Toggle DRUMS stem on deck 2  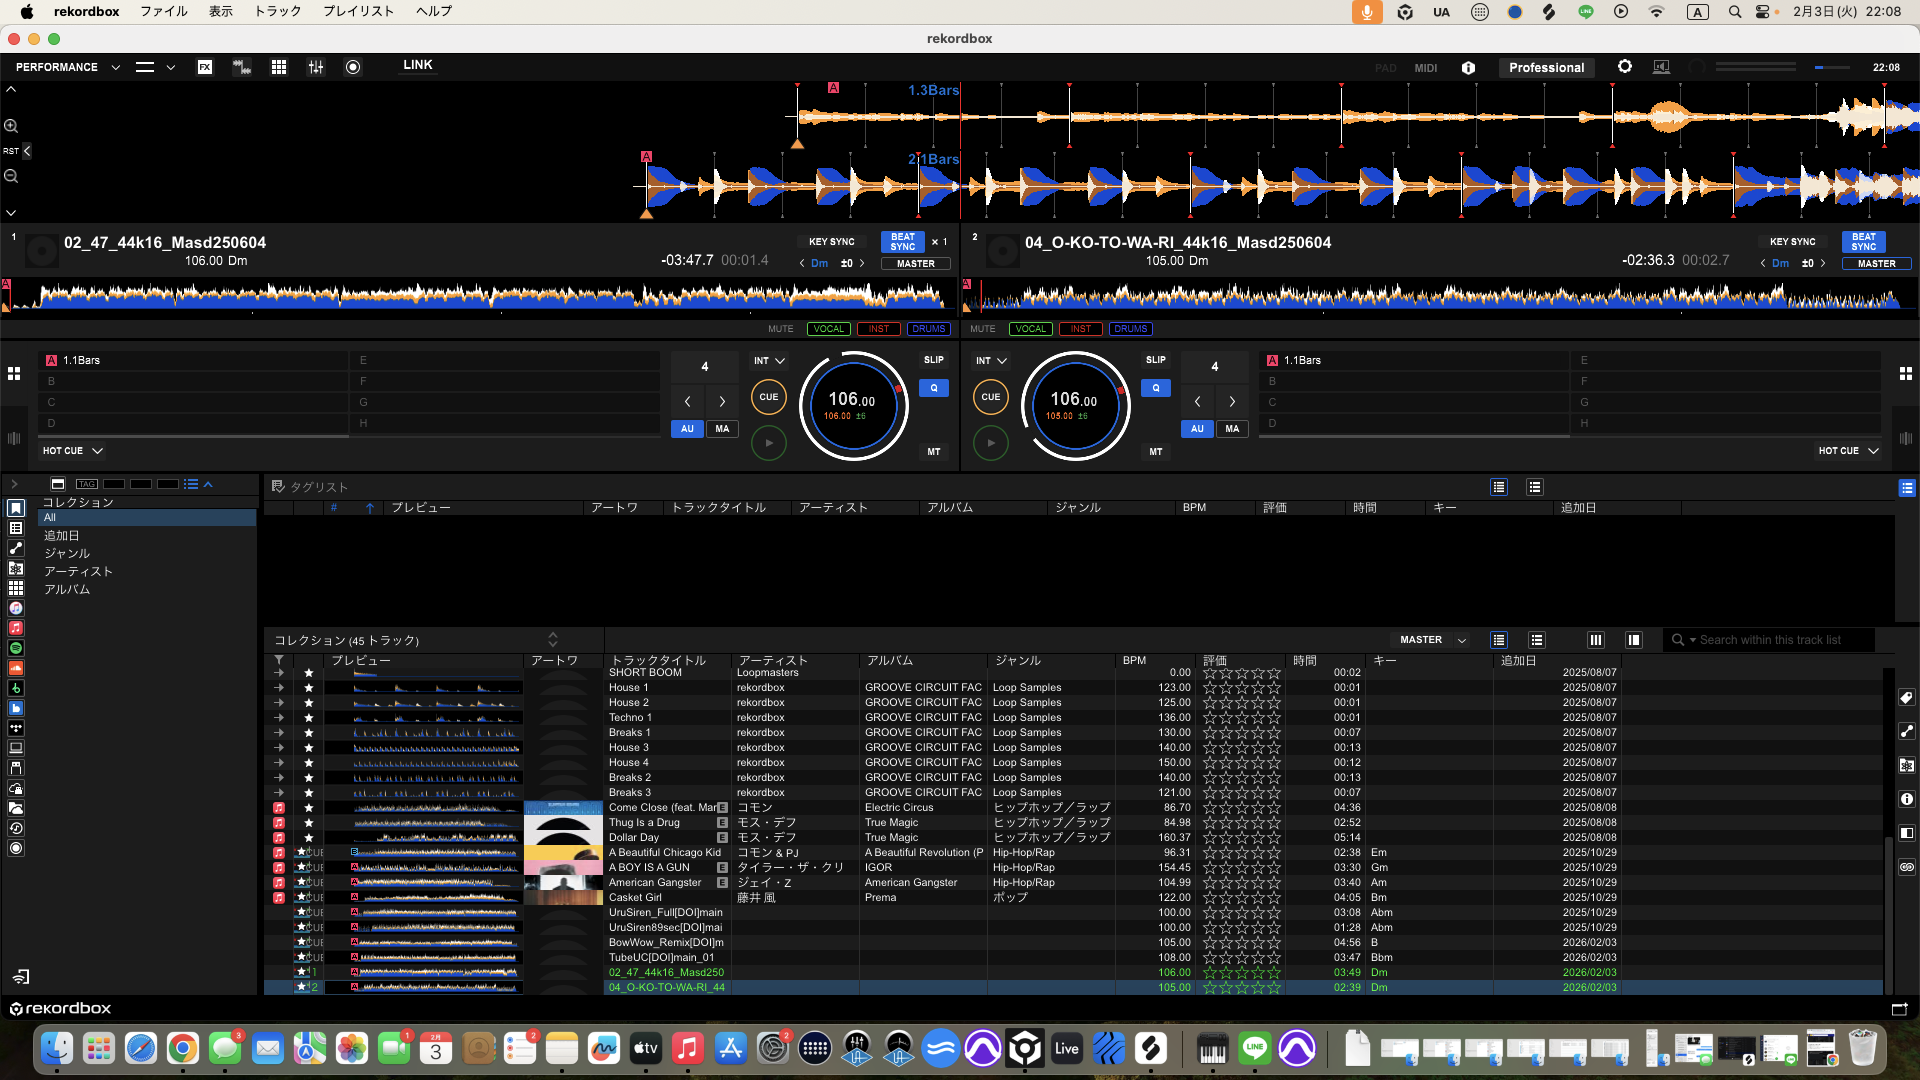[1130, 329]
